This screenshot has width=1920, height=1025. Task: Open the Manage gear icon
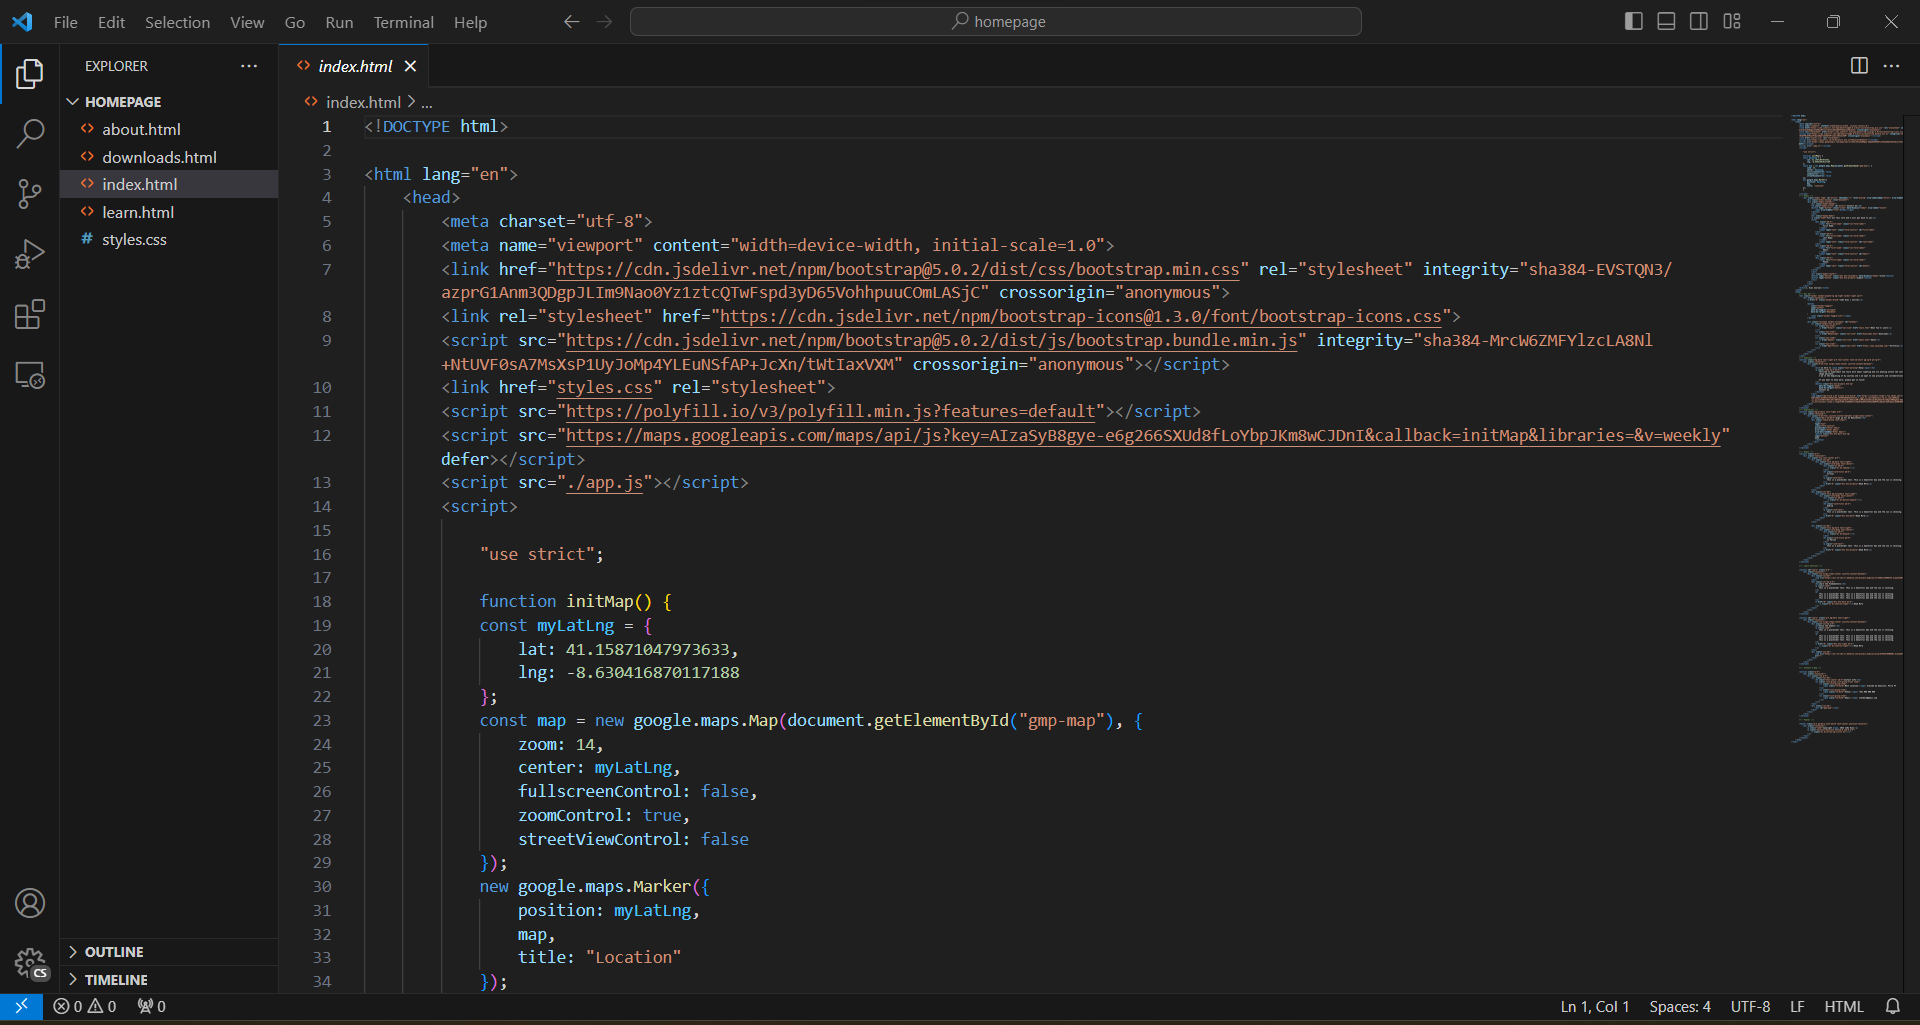pos(30,963)
